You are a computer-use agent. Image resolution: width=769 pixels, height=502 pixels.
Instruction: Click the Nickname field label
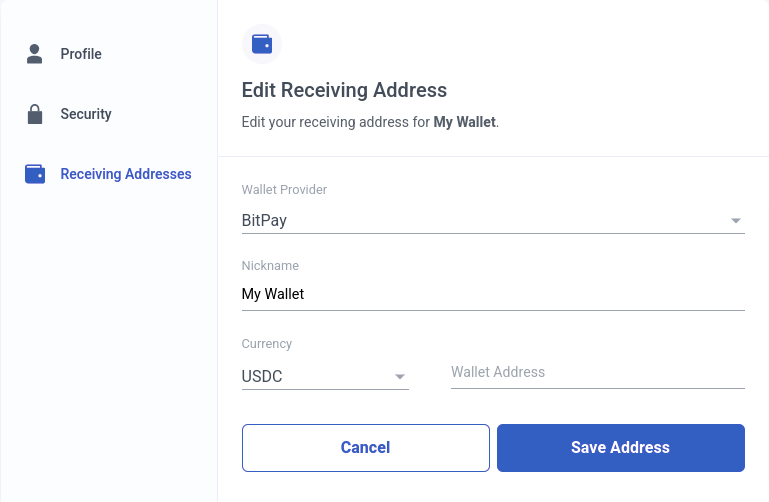(270, 266)
